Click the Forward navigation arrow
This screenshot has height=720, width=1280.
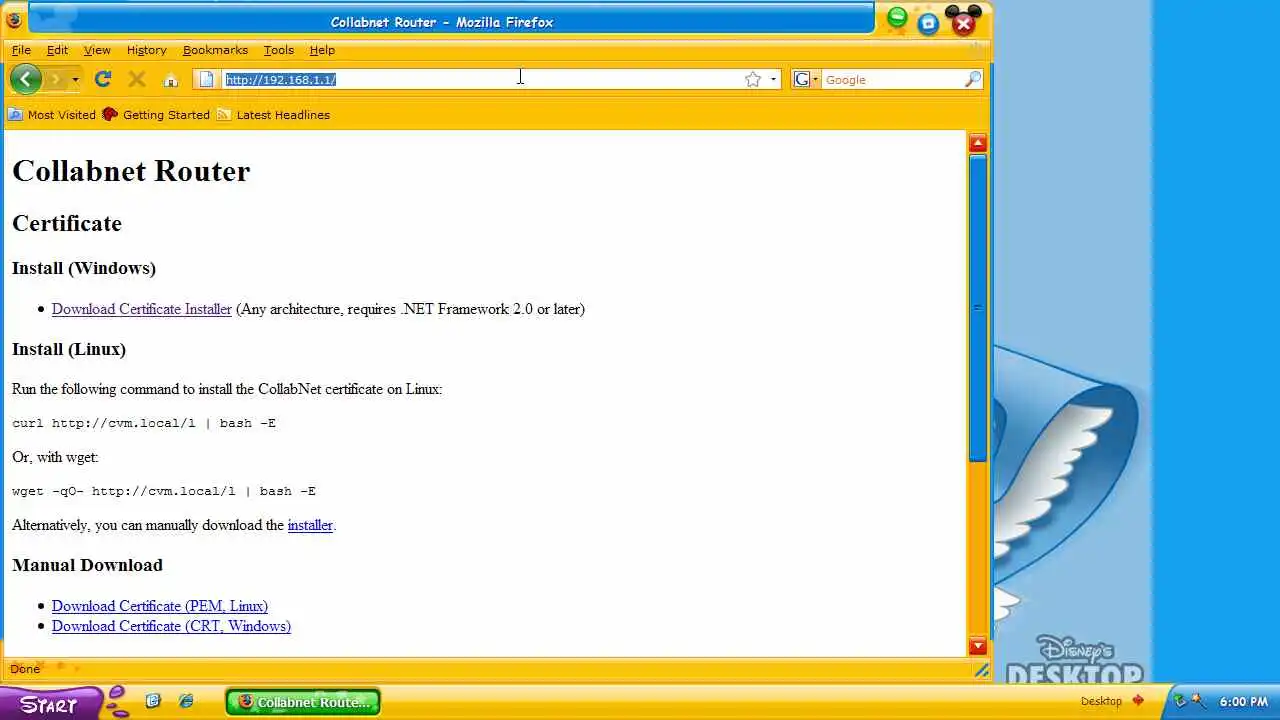[57, 79]
